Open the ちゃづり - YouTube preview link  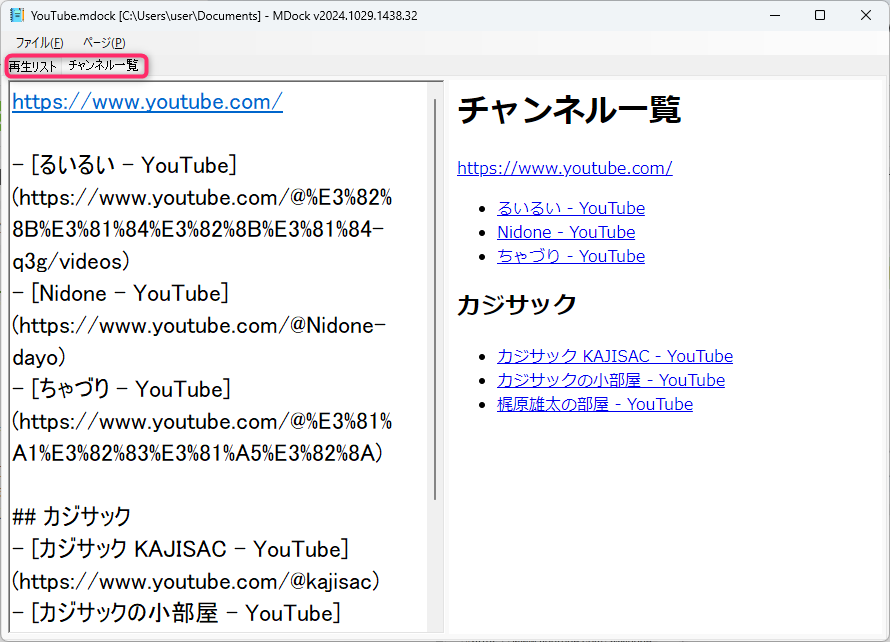point(570,256)
